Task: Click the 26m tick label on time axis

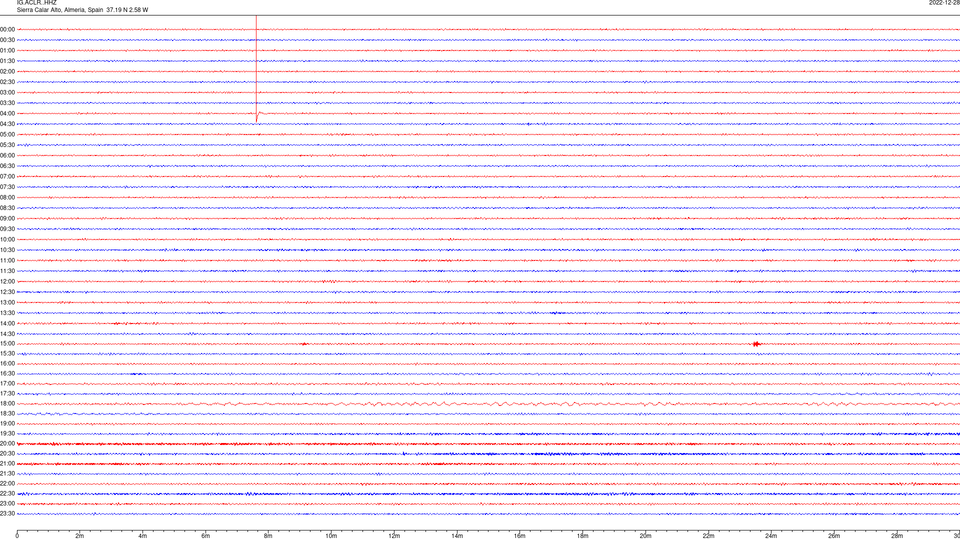Action: click(834, 536)
